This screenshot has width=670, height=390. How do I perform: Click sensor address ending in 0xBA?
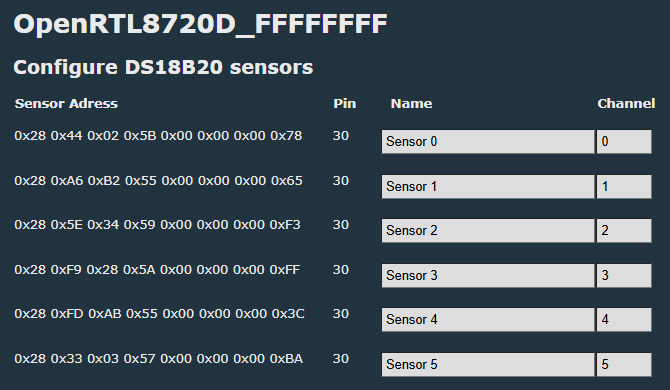pyautogui.click(x=159, y=358)
